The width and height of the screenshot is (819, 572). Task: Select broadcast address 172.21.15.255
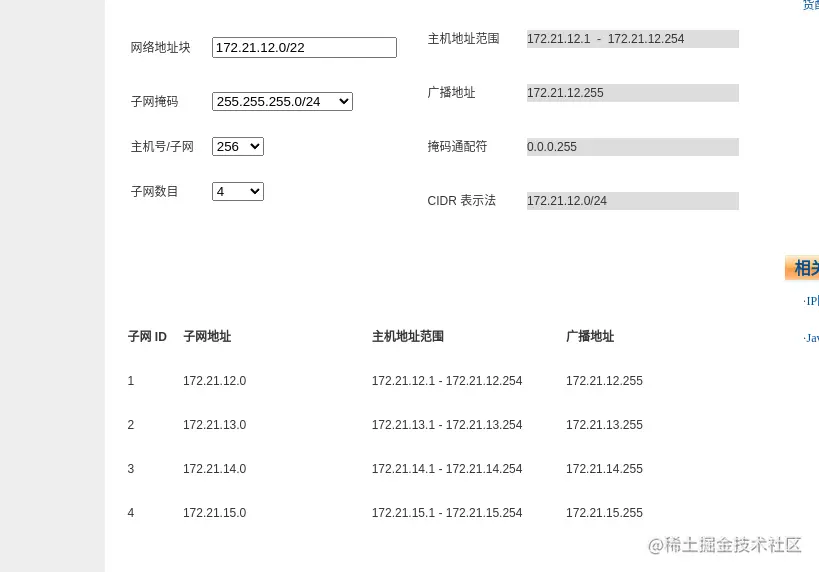click(604, 512)
